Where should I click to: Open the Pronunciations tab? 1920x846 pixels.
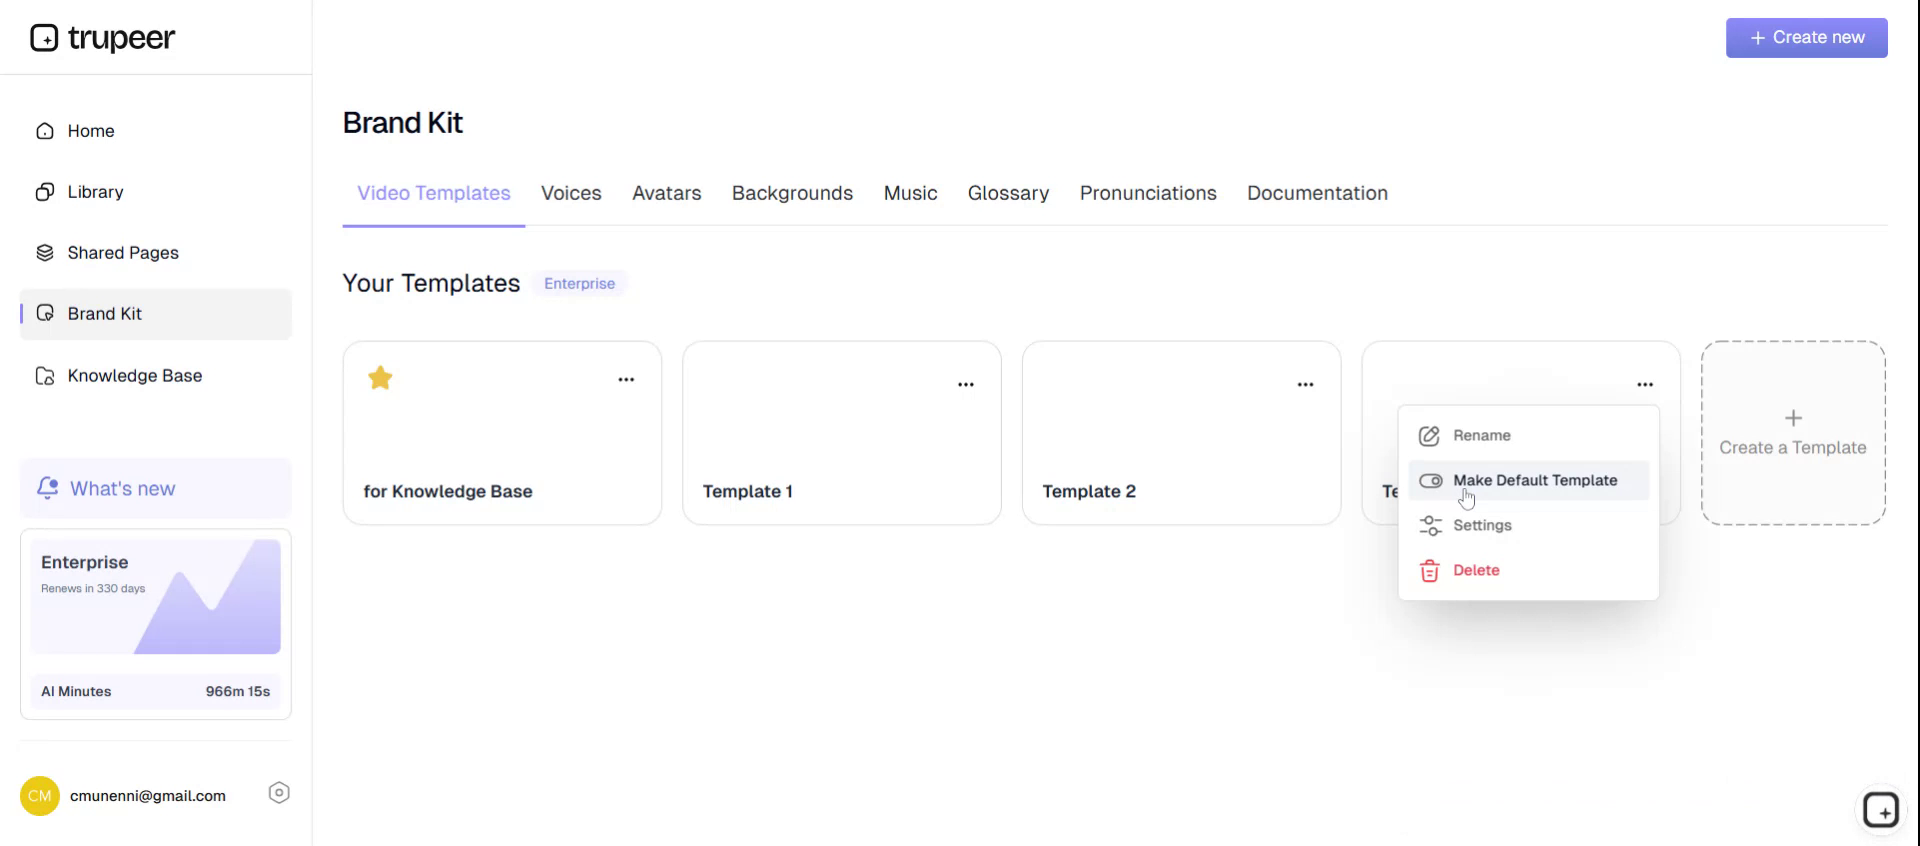(x=1148, y=193)
